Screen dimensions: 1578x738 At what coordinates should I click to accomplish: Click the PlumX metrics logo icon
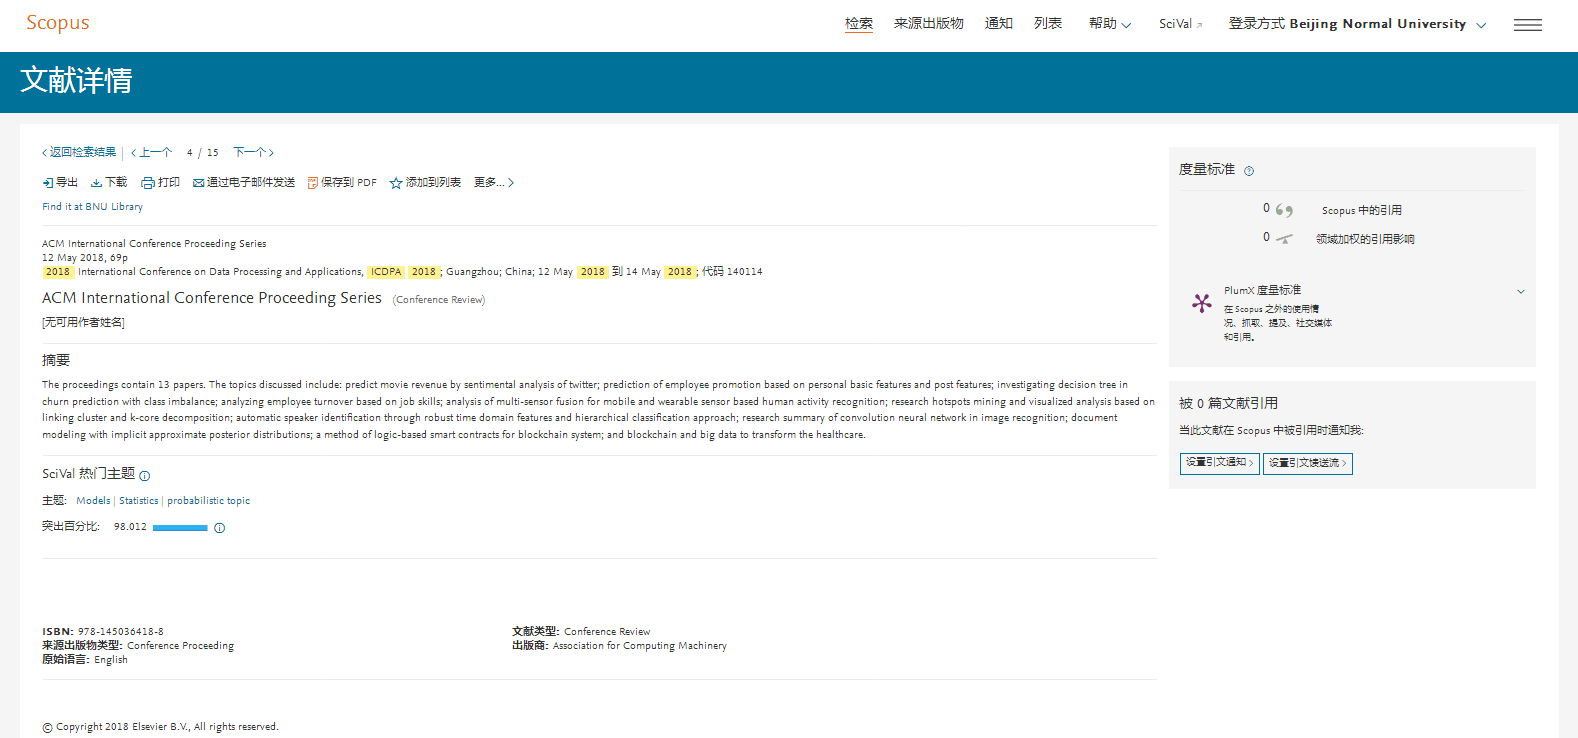pos(1202,303)
